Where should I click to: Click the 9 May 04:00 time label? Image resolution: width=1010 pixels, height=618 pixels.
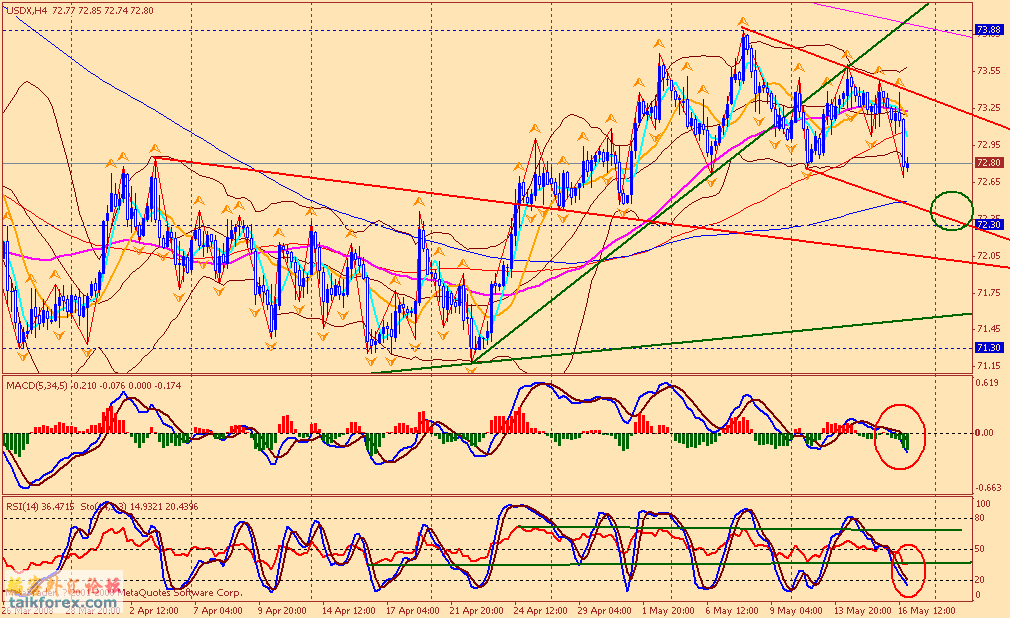(796, 610)
